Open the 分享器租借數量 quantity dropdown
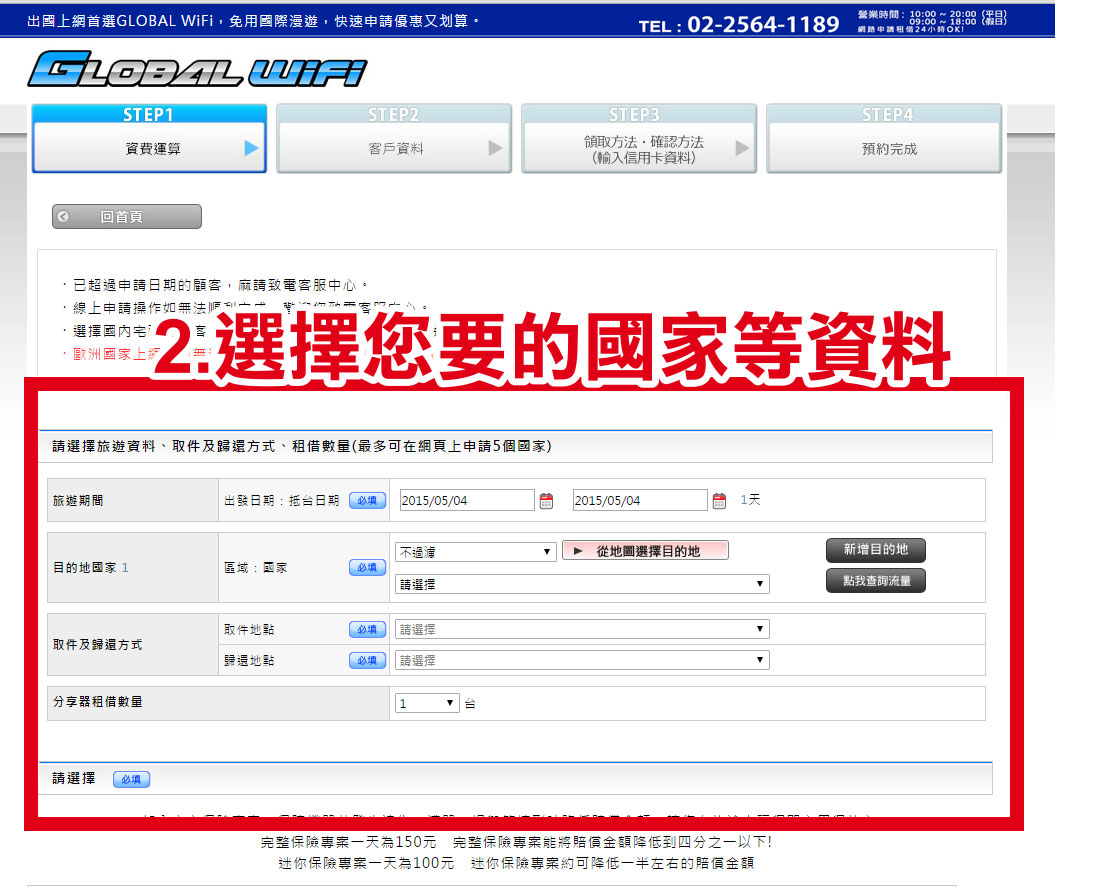The width and height of the screenshot is (1114, 887). click(x=427, y=703)
